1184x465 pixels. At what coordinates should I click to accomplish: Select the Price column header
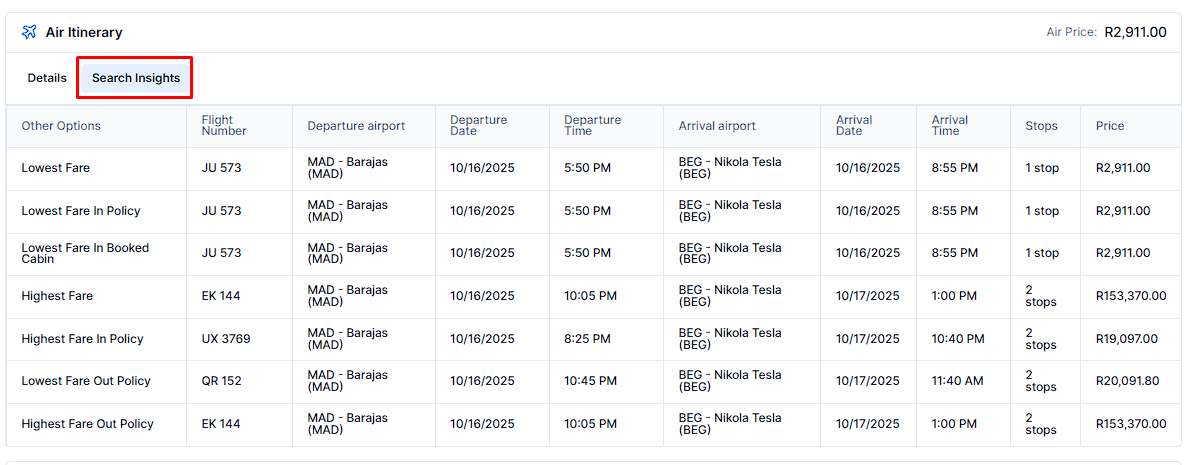[x=1110, y=126]
